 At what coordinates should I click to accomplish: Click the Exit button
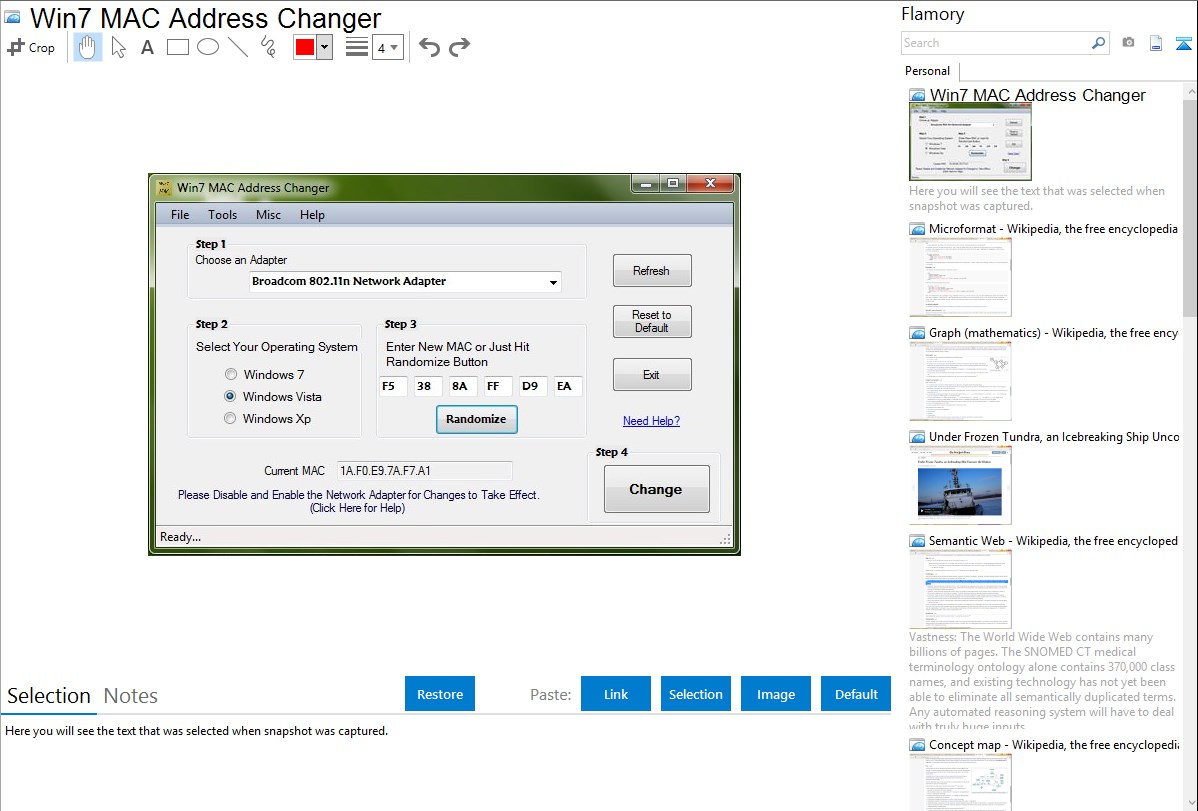(652, 375)
